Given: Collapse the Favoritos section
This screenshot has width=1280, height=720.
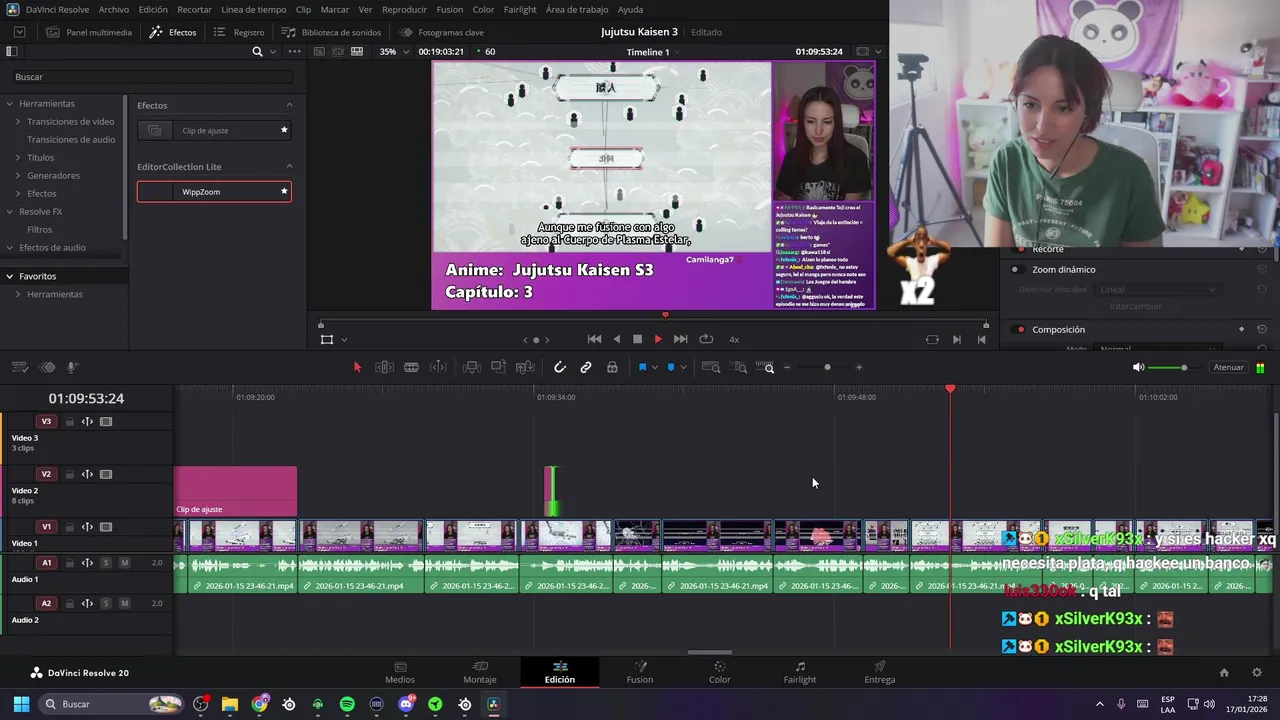Looking at the screenshot, I should pyautogui.click(x=10, y=276).
